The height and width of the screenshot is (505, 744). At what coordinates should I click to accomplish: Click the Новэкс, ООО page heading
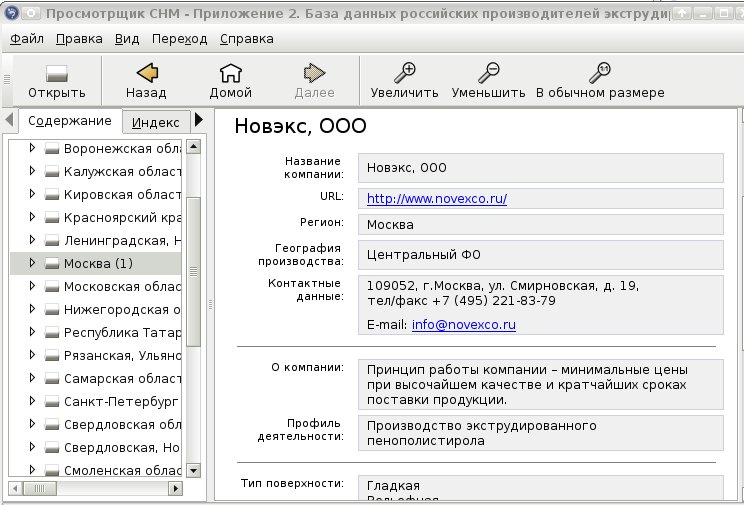click(x=300, y=126)
